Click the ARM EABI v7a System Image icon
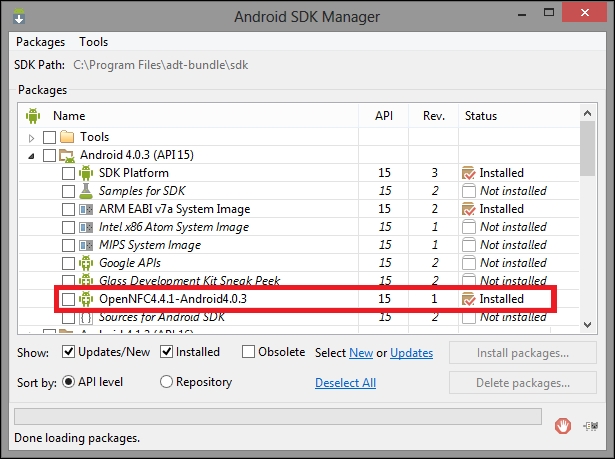 86,209
